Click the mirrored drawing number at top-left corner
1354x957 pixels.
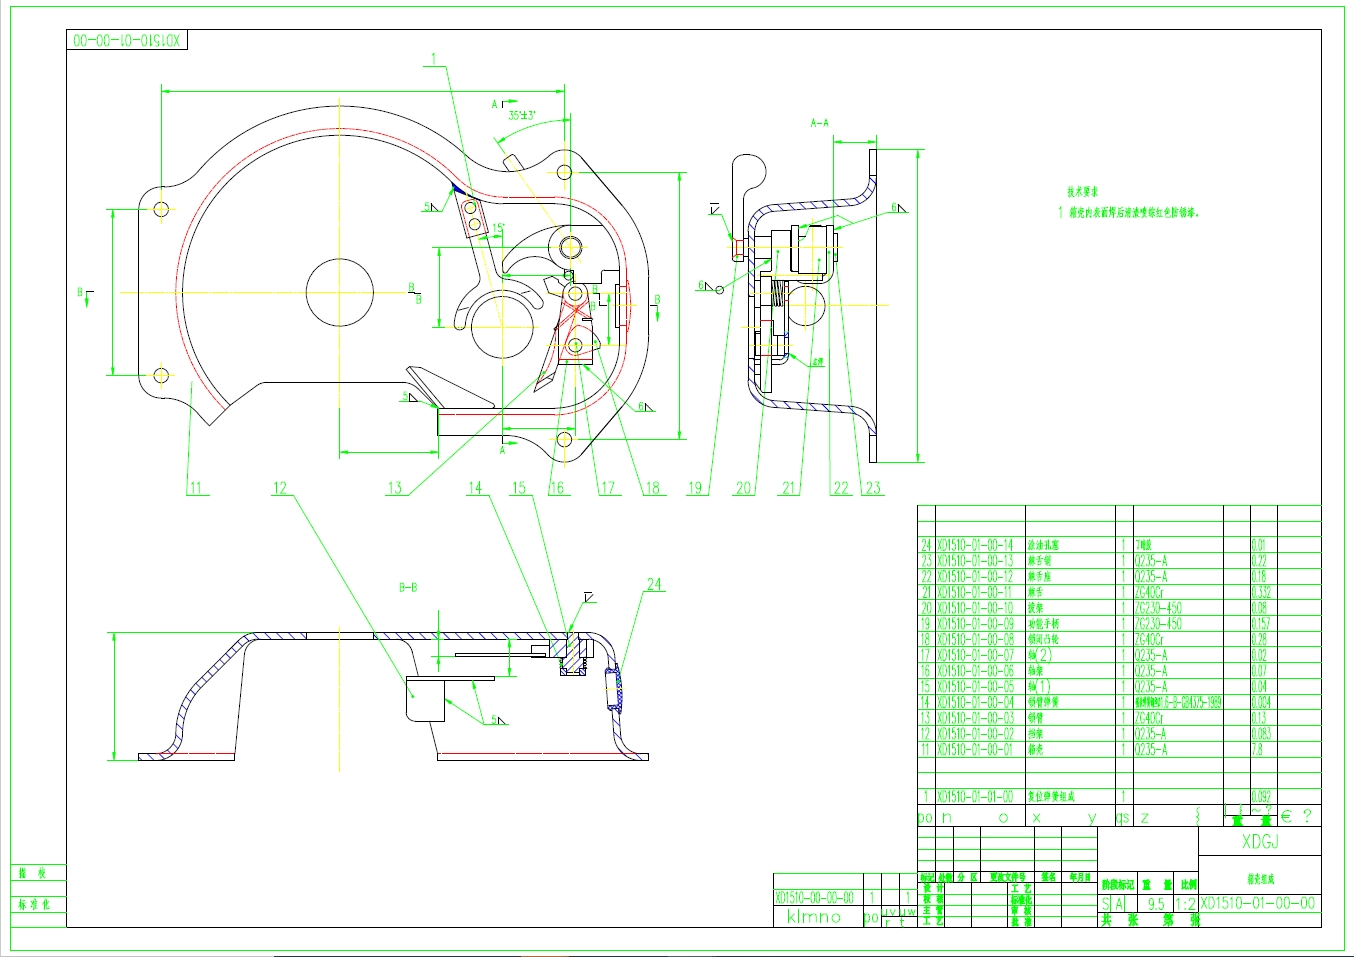(x=127, y=40)
